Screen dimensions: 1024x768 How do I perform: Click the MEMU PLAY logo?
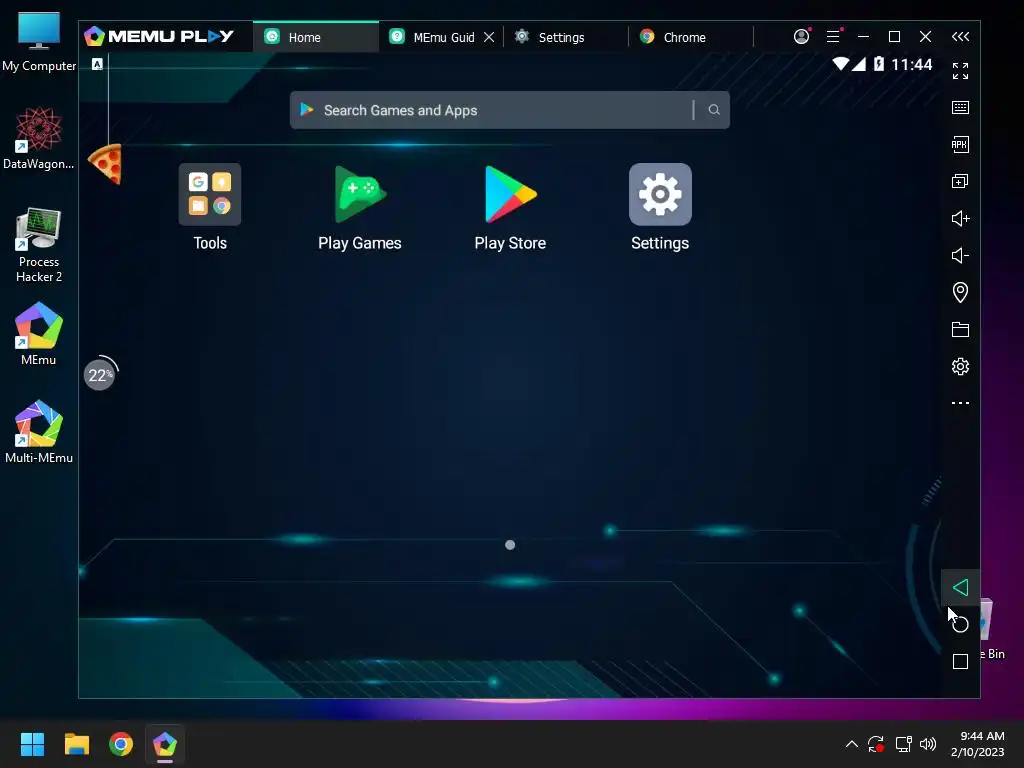(159, 37)
